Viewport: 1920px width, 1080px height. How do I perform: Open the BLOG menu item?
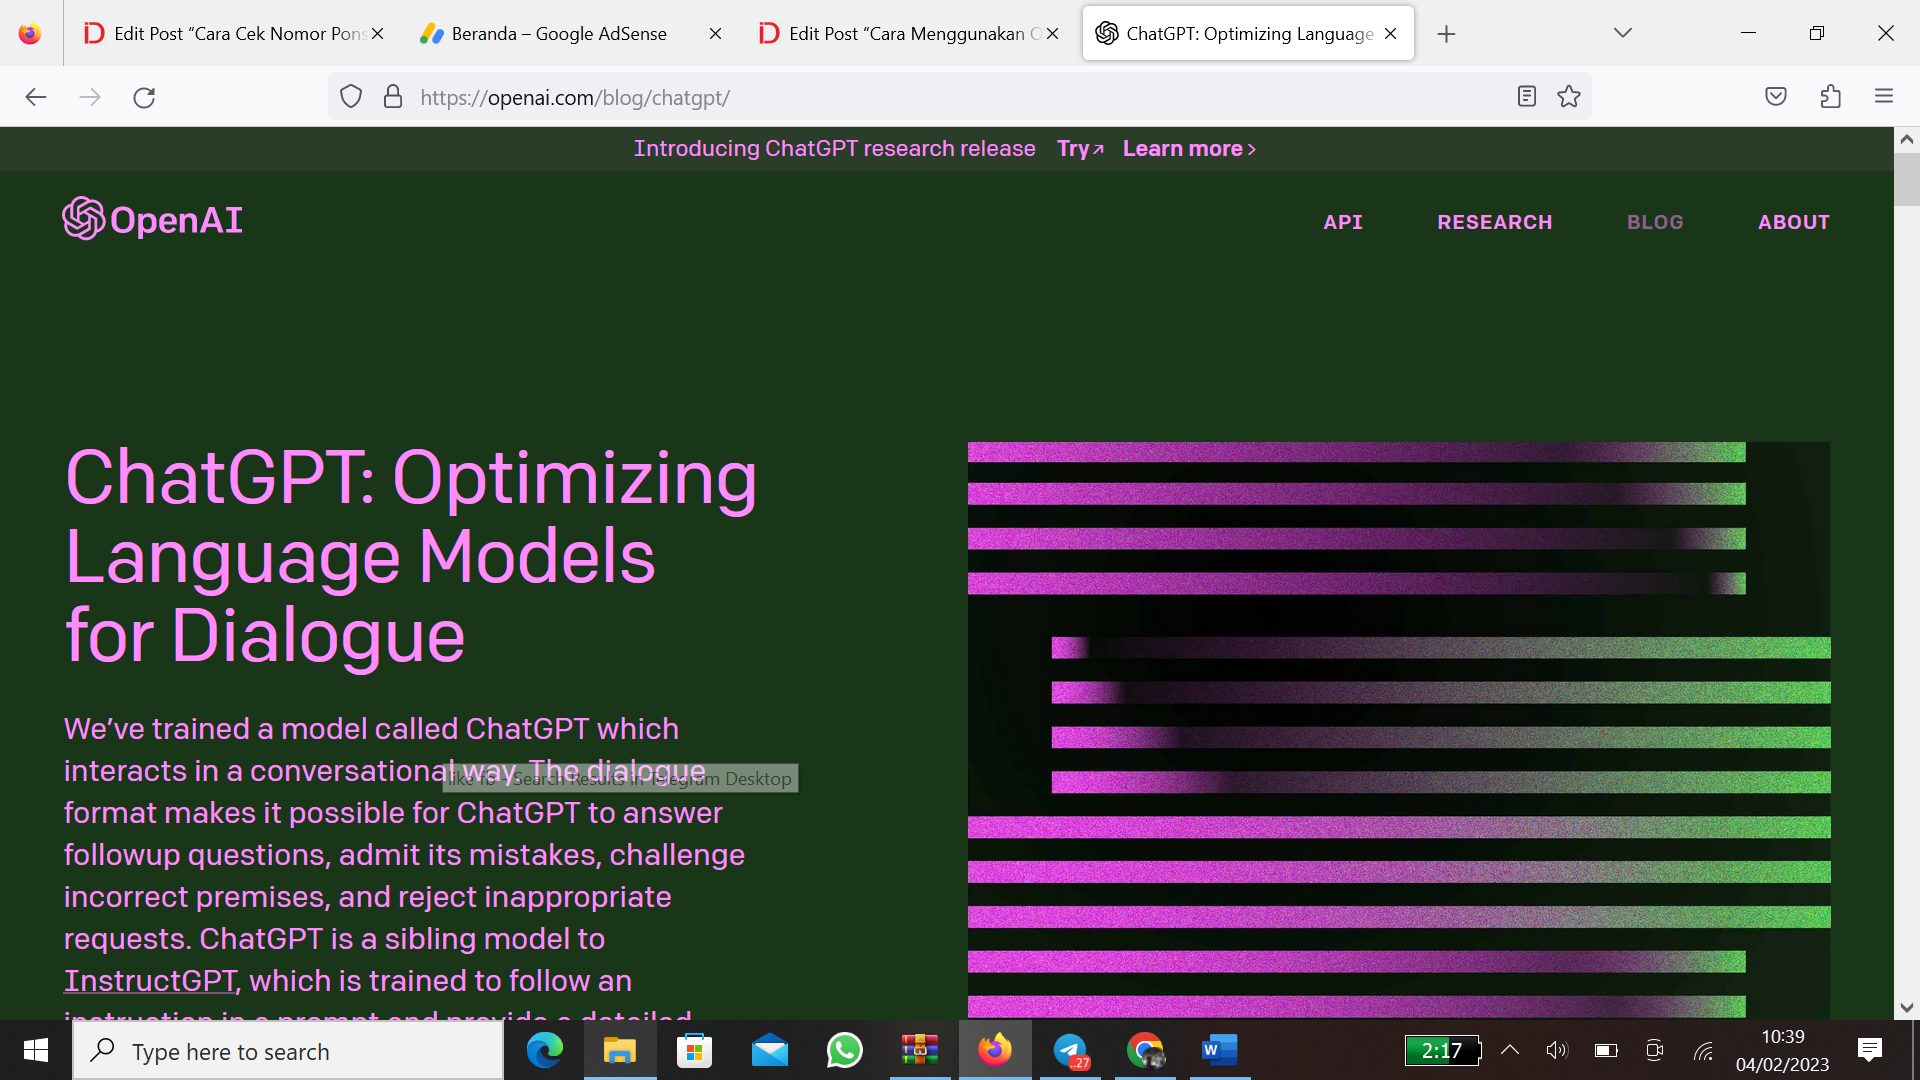pos(1655,222)
